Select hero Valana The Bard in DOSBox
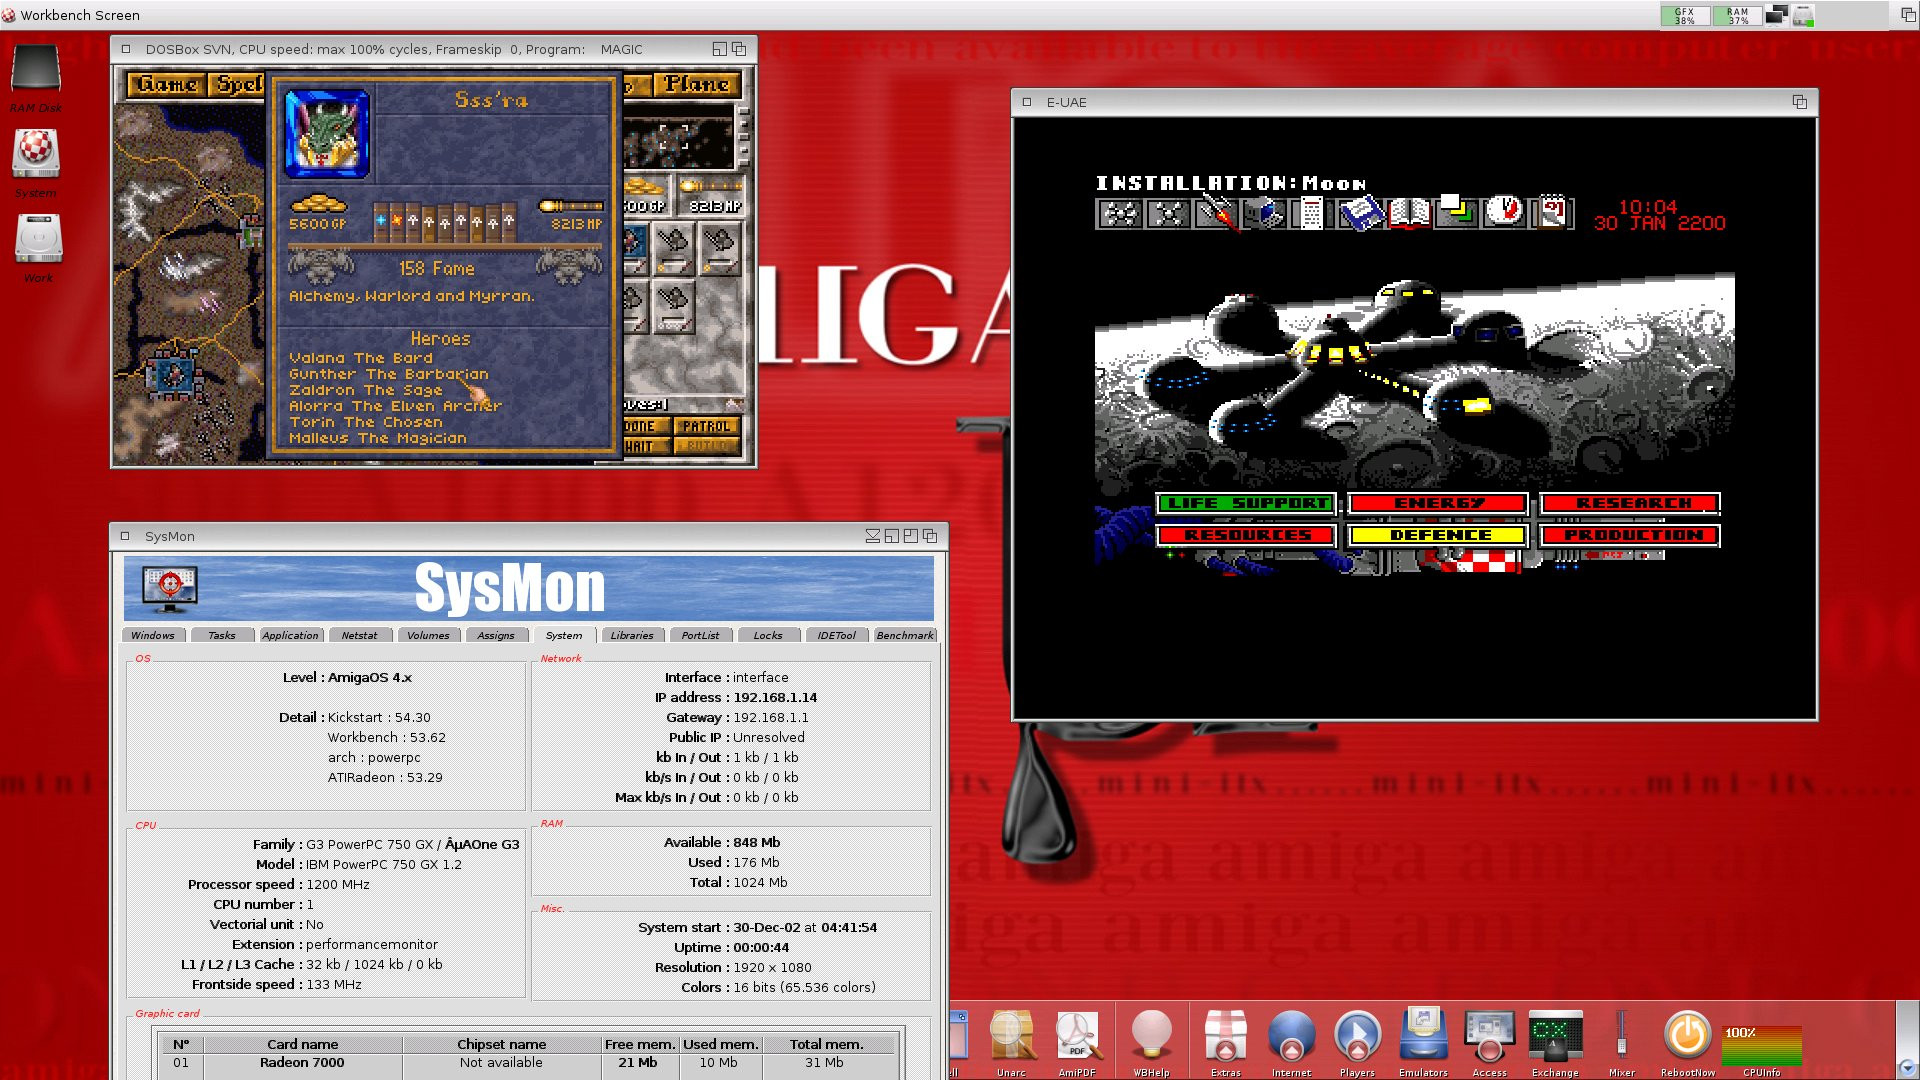Viewport: 1920px width, 1080px height. click(x=361, y=358)
